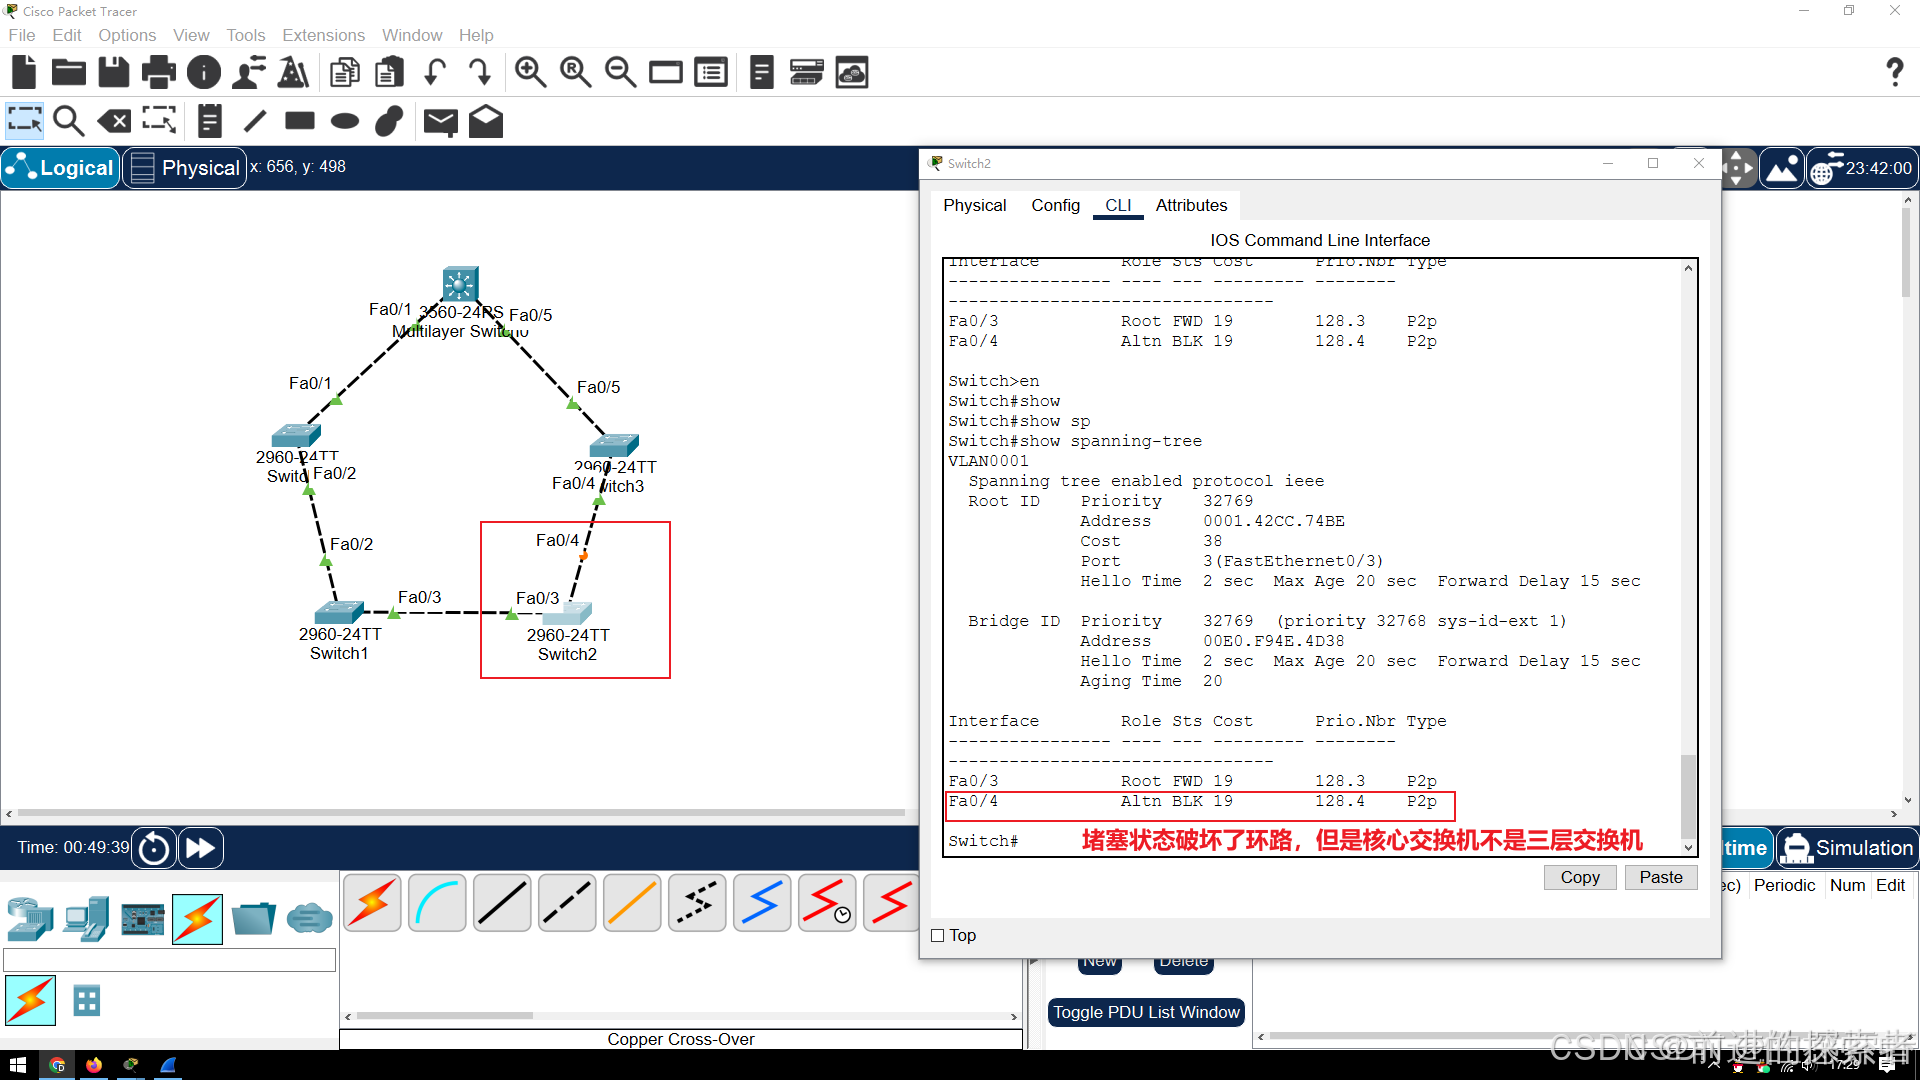Choose the Copper Straight-Through cable
1920x1080 pixels.
pyautogui.click(x=502, y=903)
